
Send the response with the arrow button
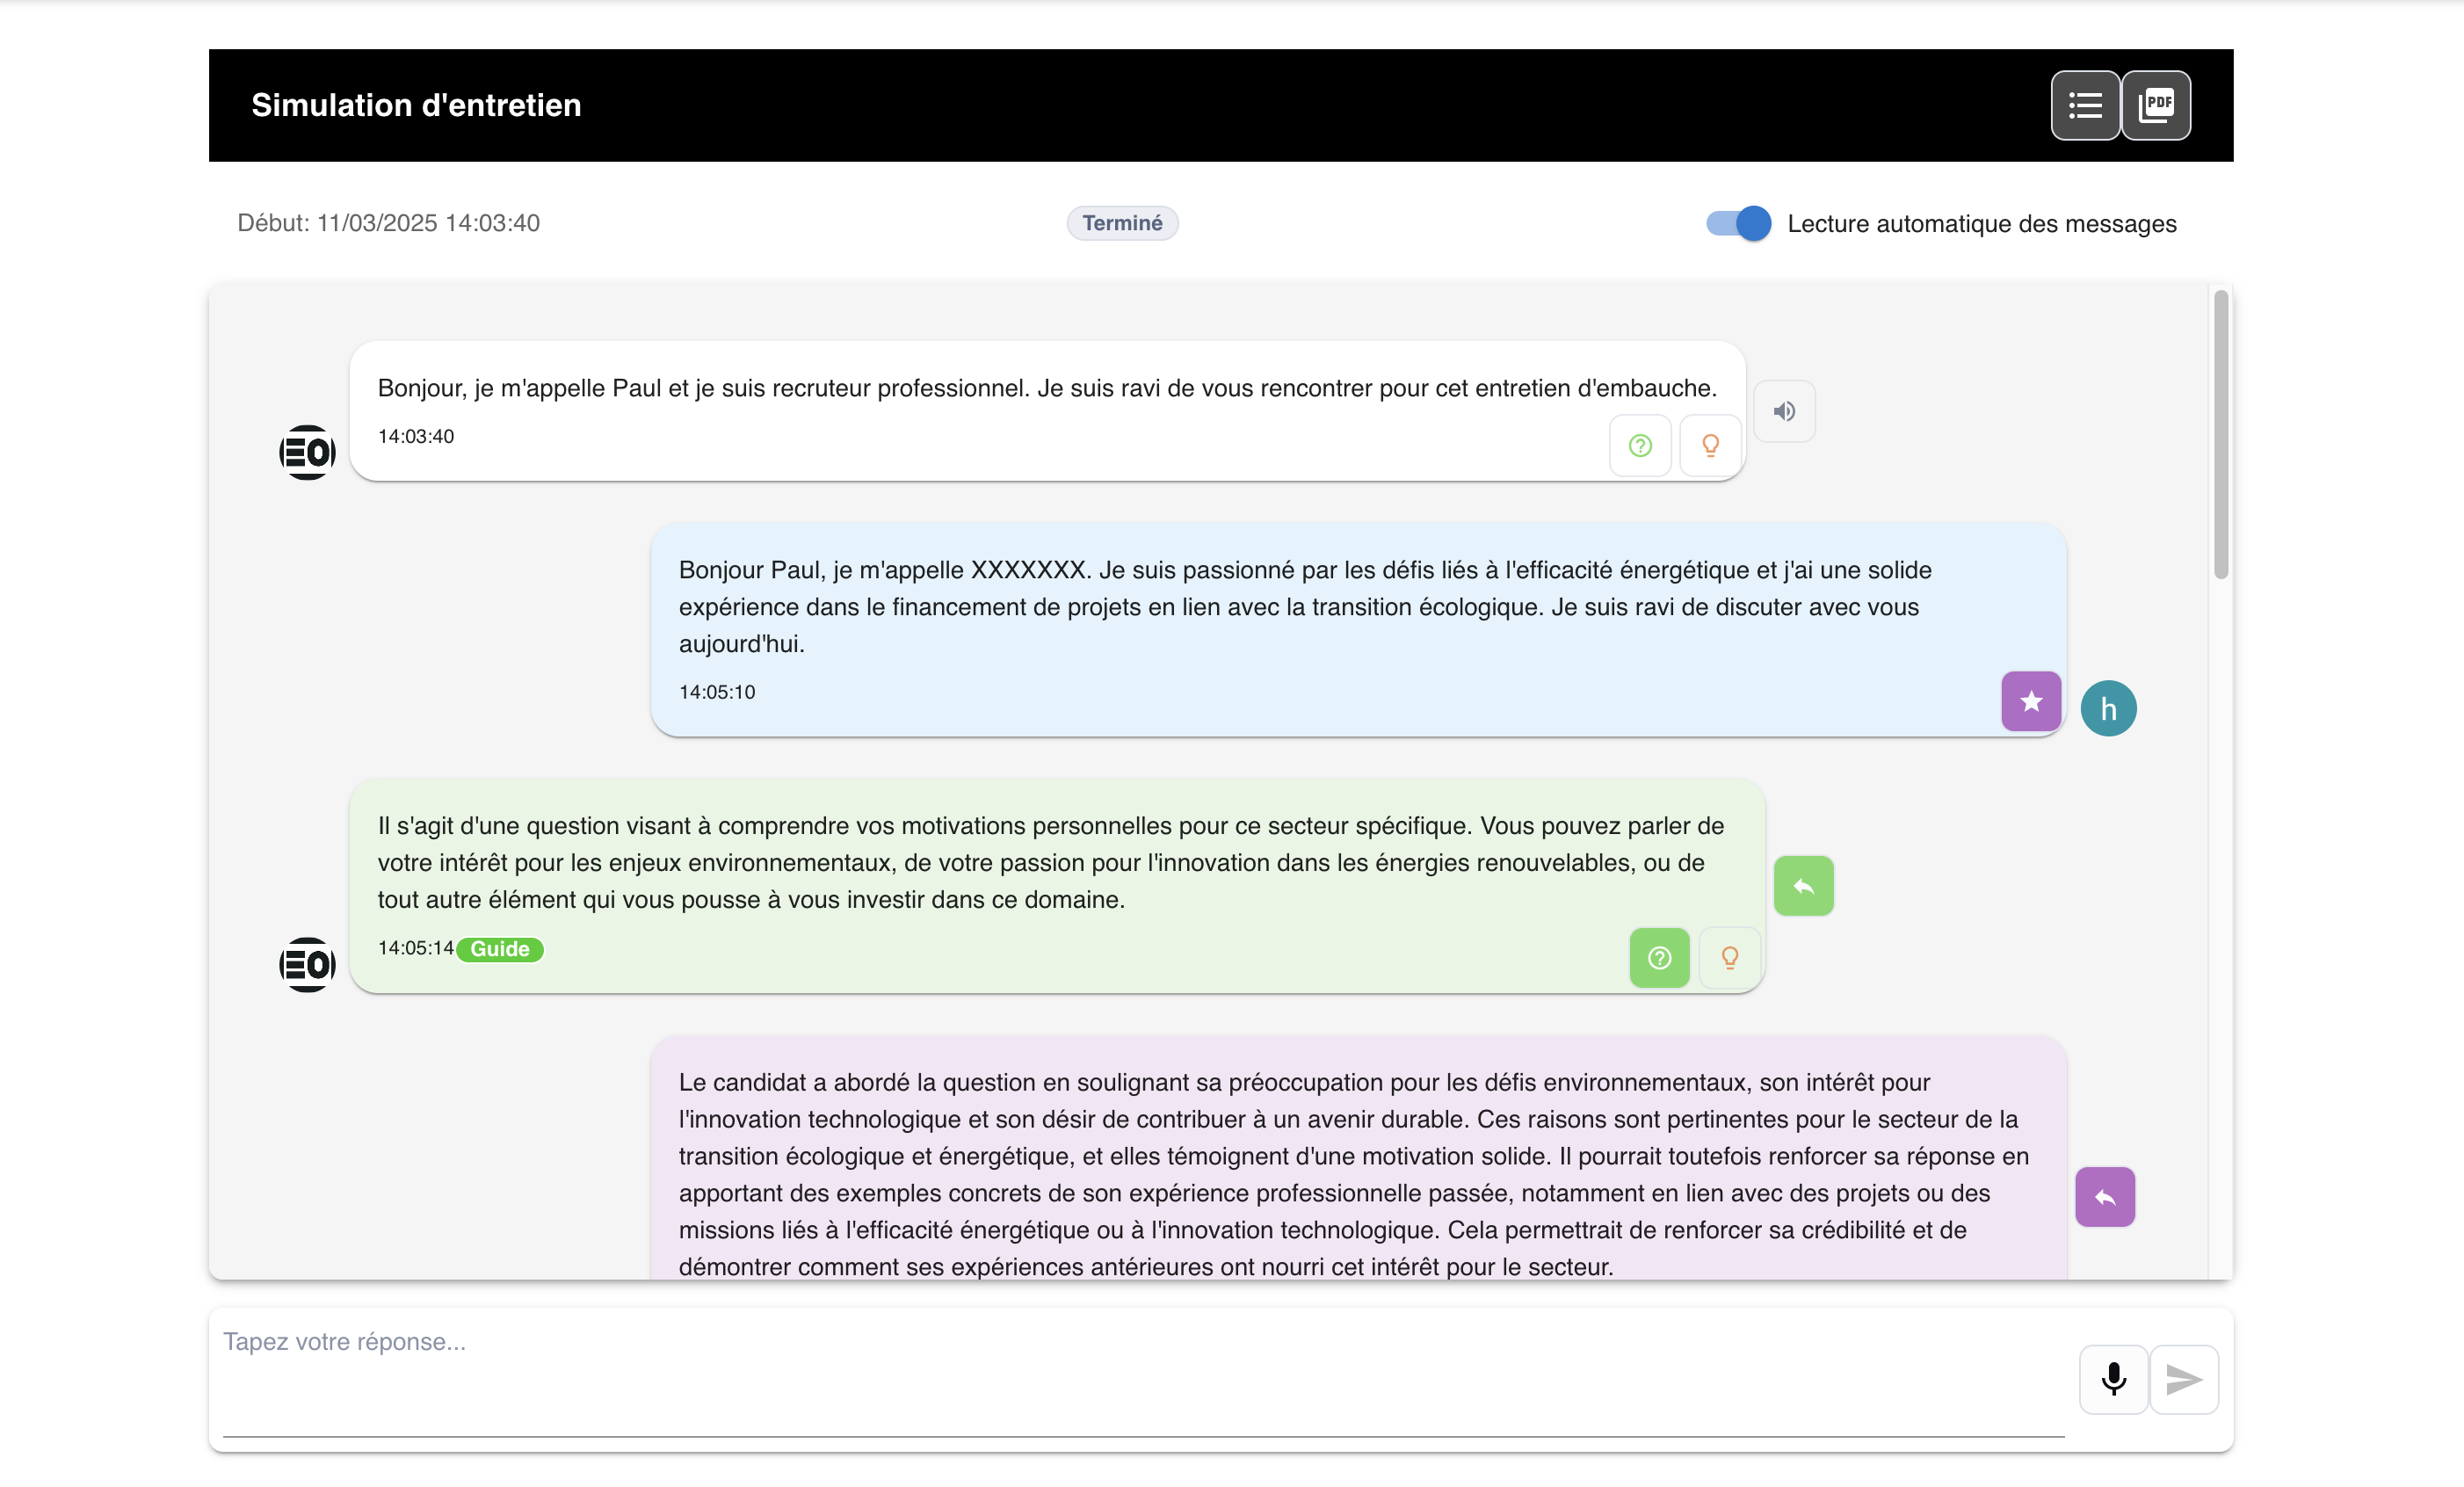point(2183,1379)
